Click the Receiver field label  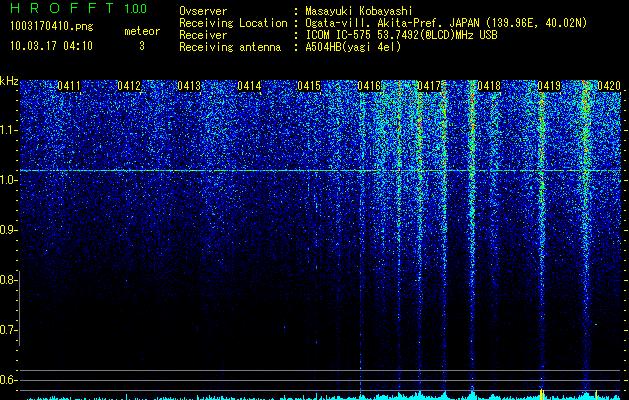pyautogui.click(x=203, y=35)
